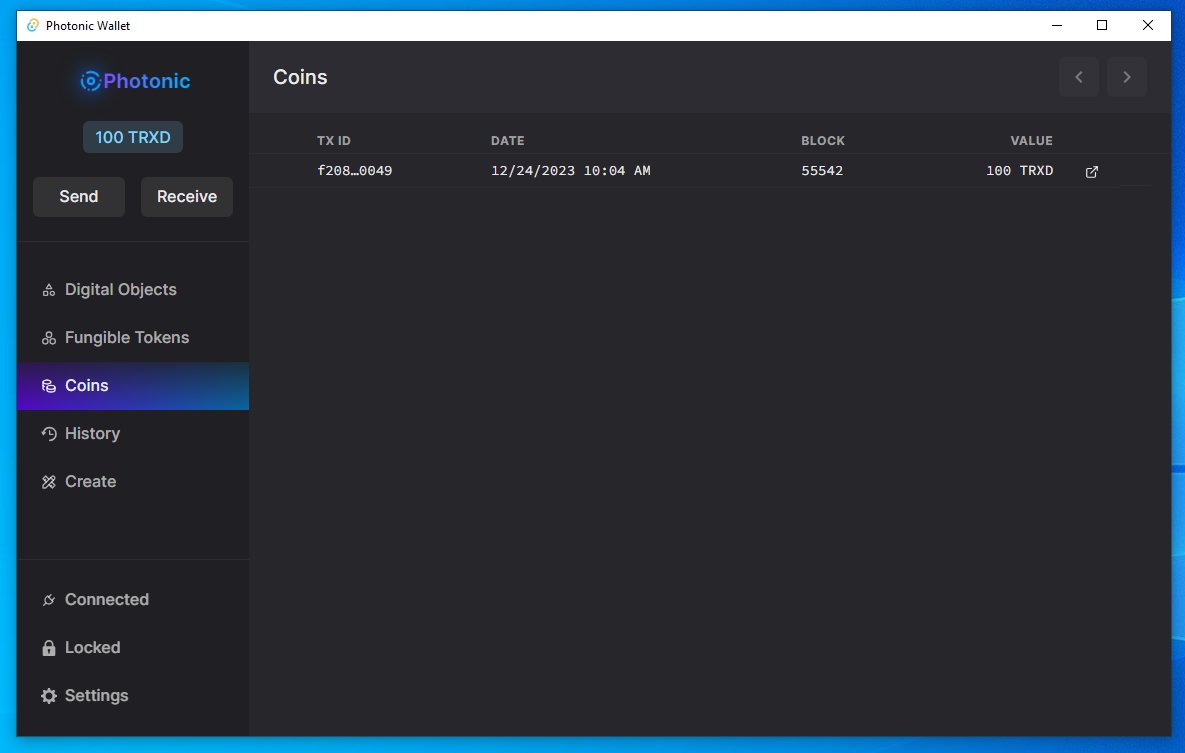Click the 100 TRXD value cell
This screenshot has width=1185, height=753.
click(1019, 171)
